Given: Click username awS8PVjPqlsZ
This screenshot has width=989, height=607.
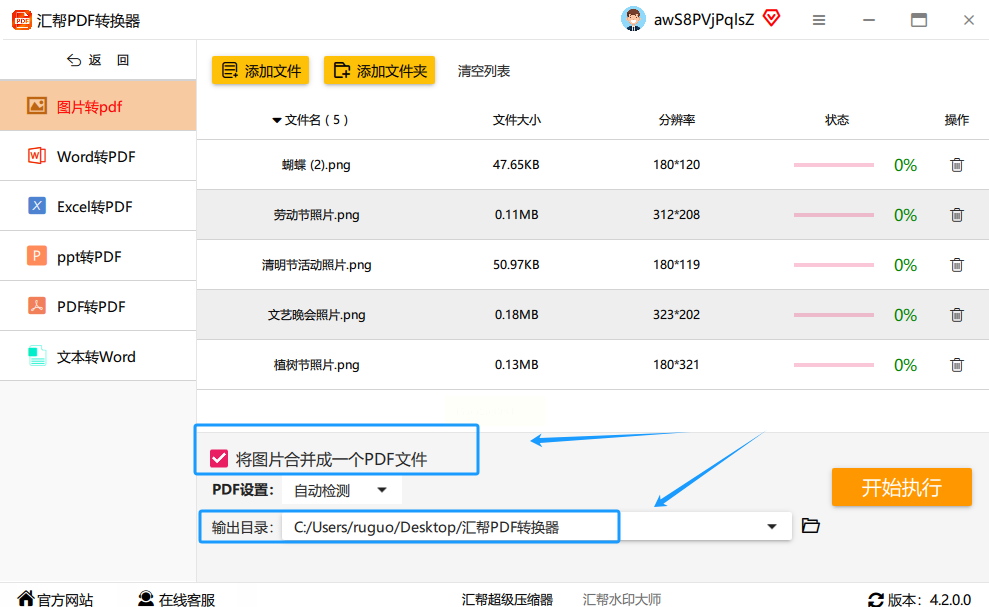Looking at the screenshot, I should tap(704, 20).
